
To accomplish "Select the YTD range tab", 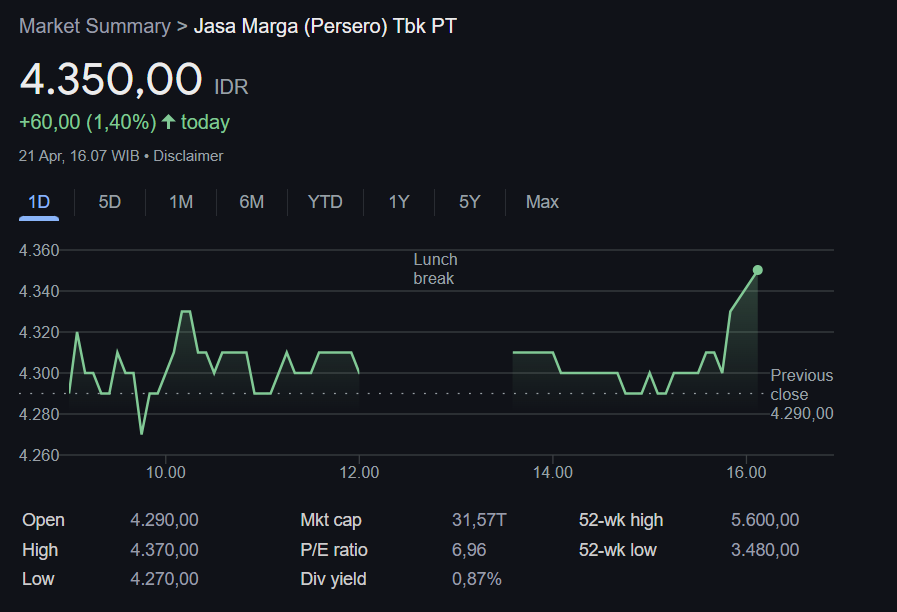I will pos(325,202).
